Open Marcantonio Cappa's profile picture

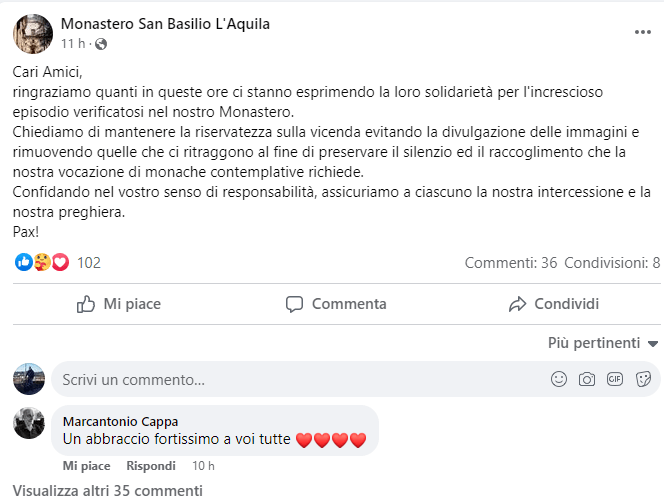(x=29, y=423)
